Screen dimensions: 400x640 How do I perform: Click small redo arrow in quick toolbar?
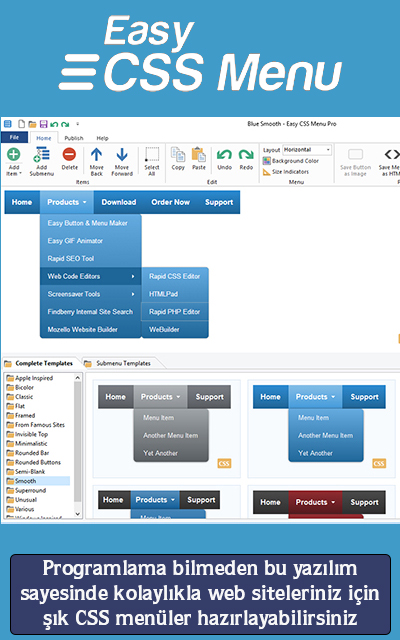coord(64,124)
